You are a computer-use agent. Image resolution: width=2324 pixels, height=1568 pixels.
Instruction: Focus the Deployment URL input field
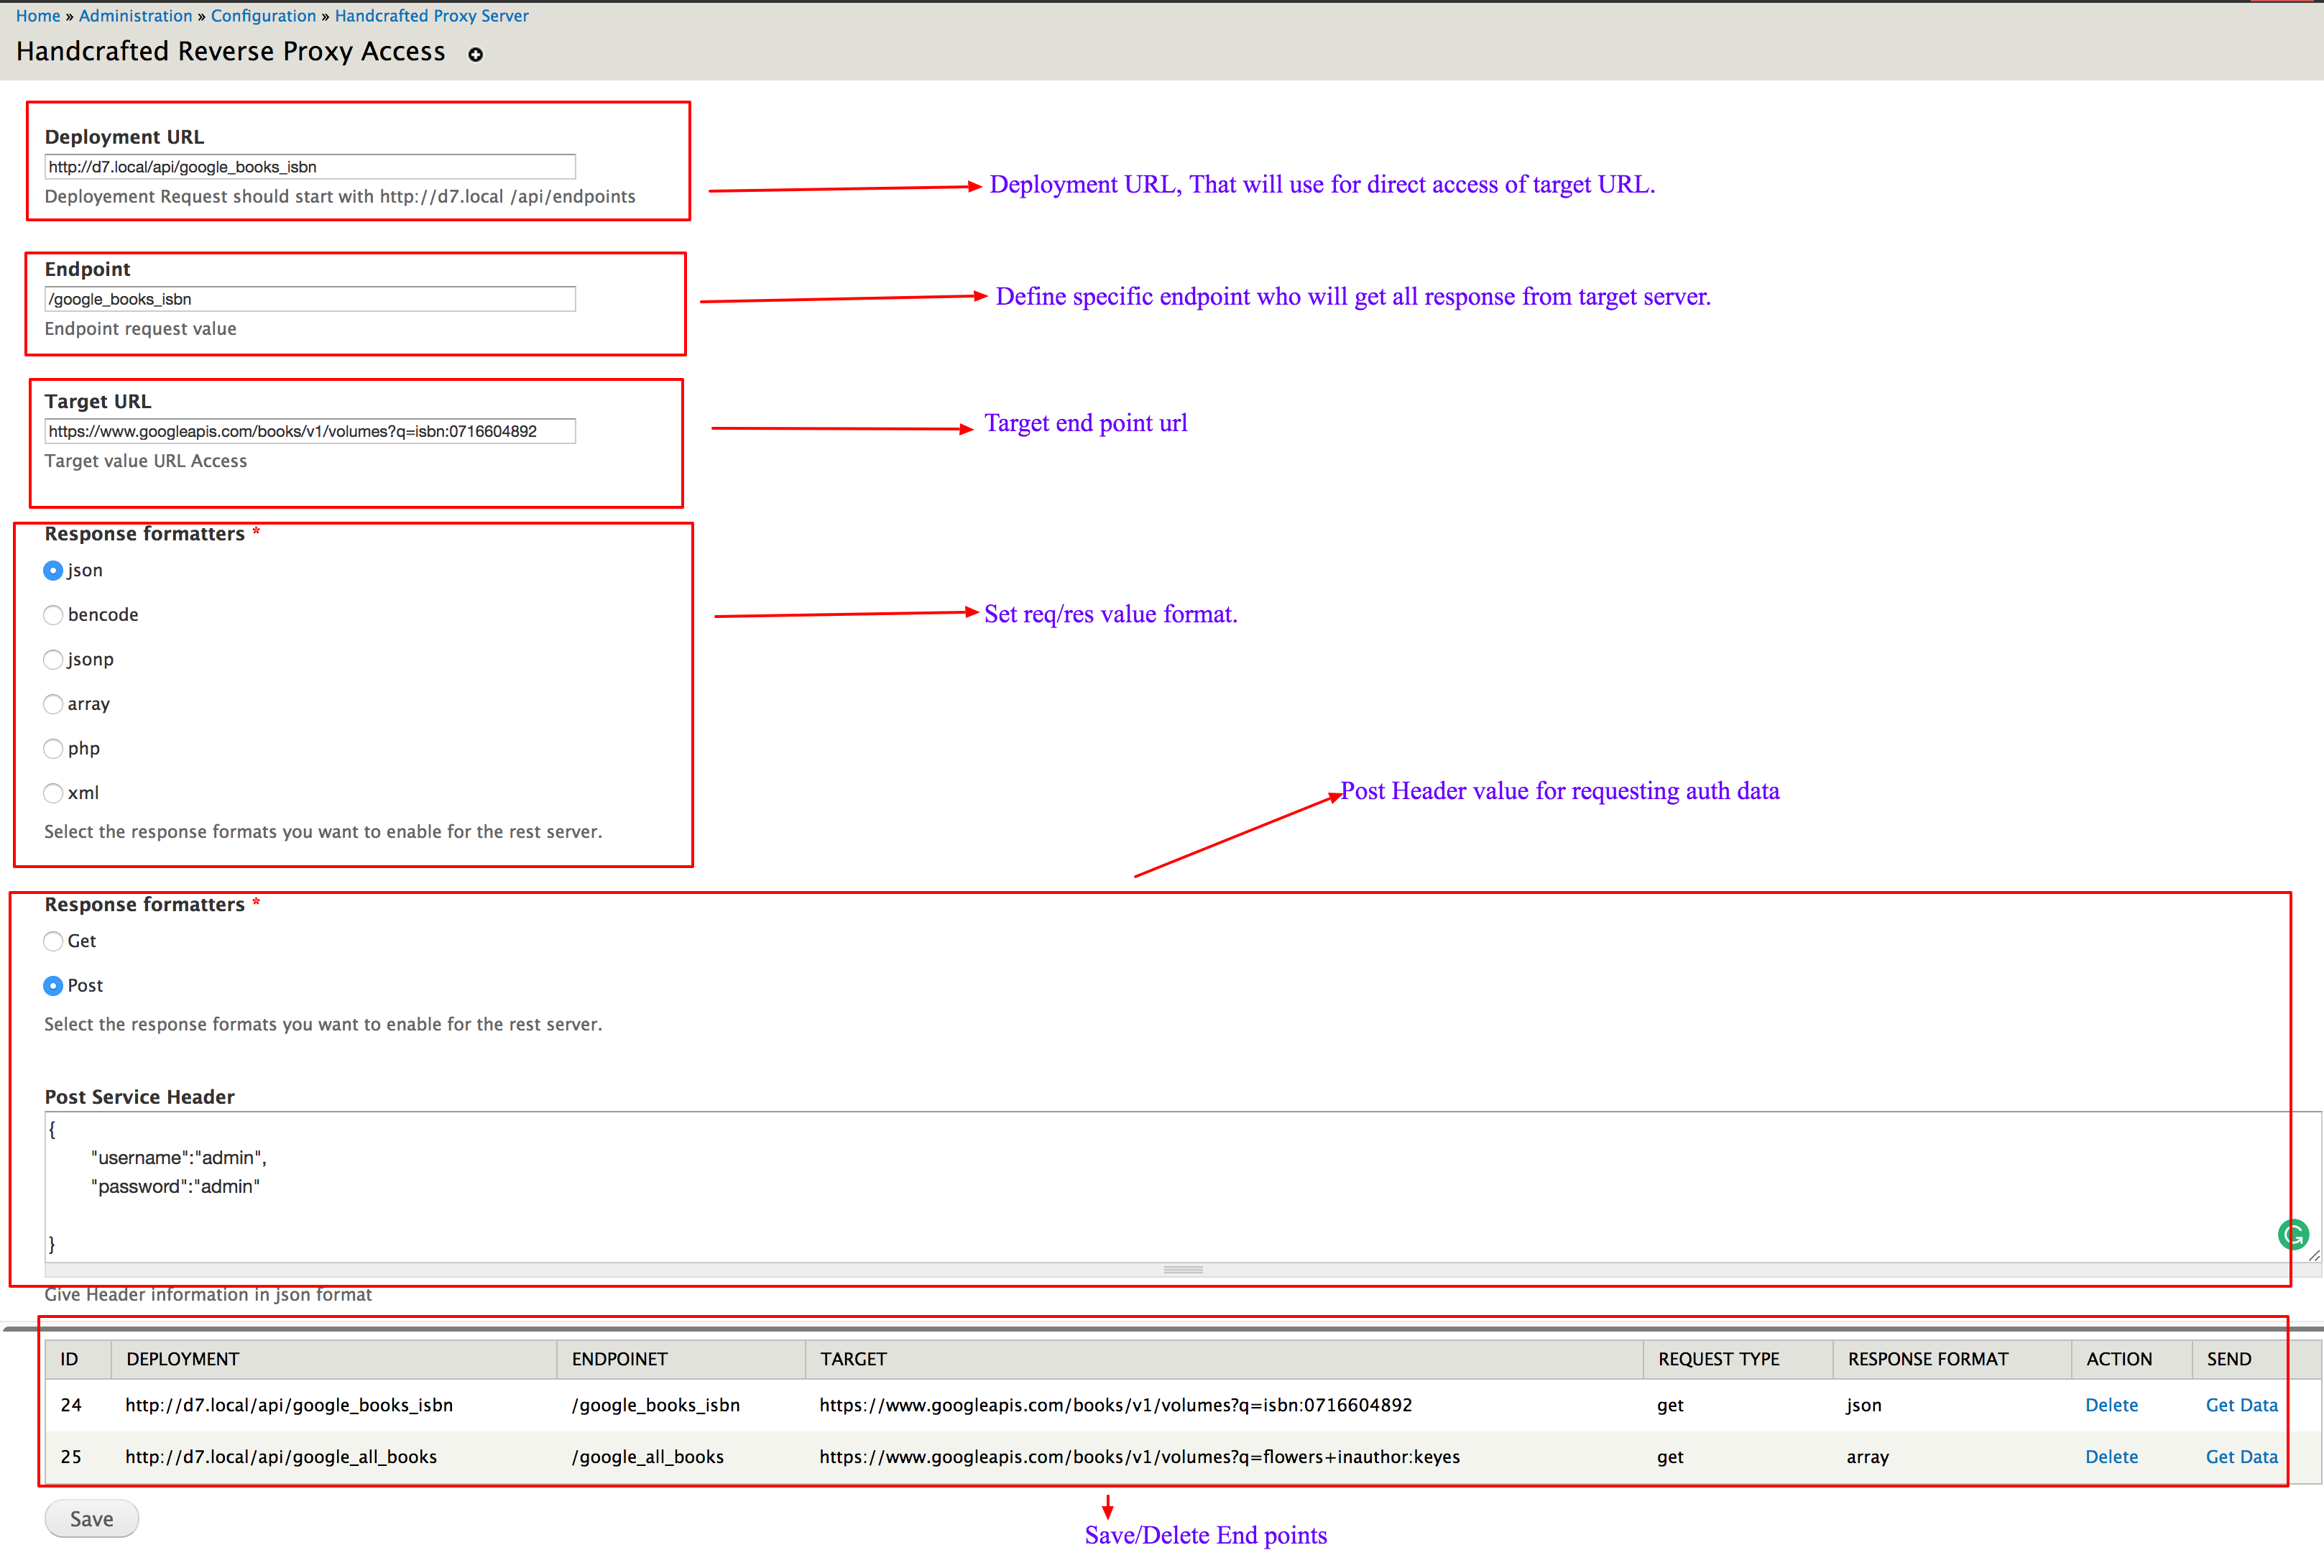click(x=310, y=167)
